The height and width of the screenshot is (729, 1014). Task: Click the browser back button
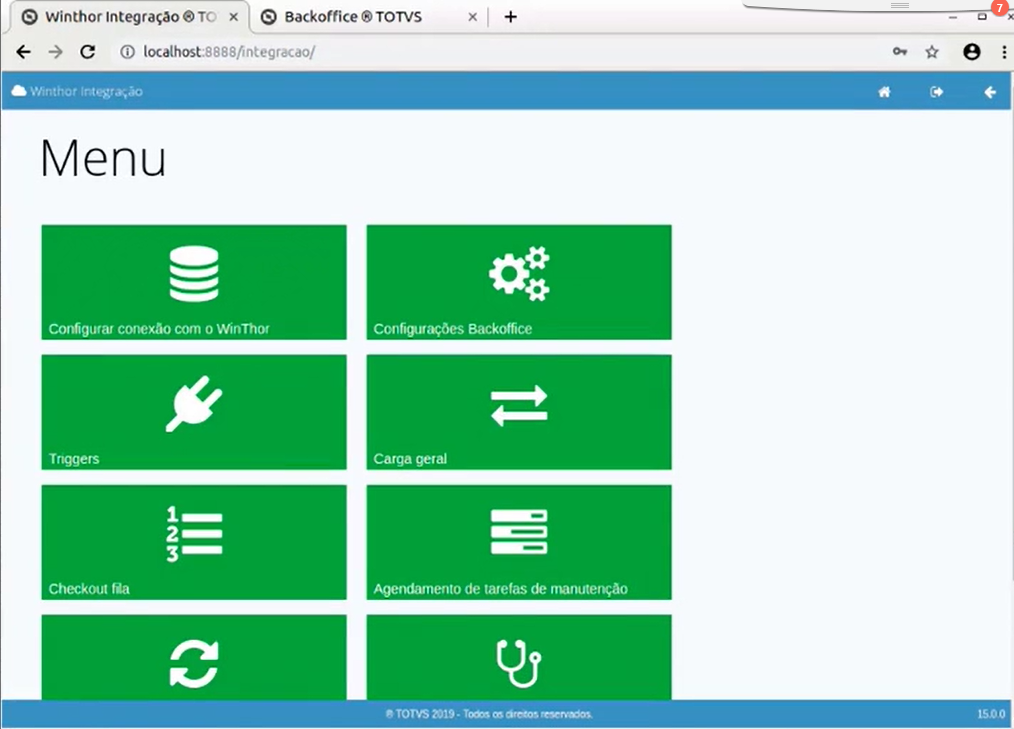[x=23, y=52]
